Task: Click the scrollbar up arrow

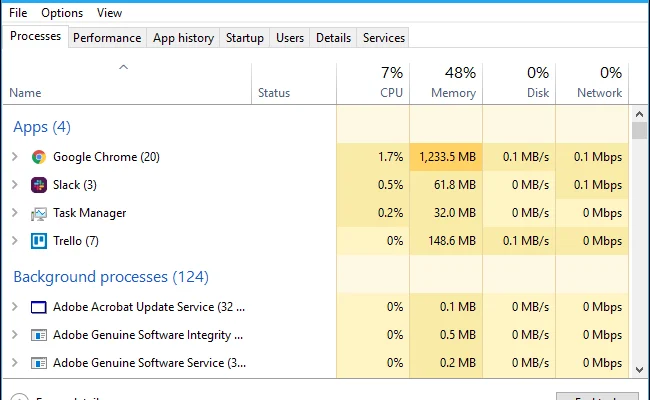Action: click(639, 114)
